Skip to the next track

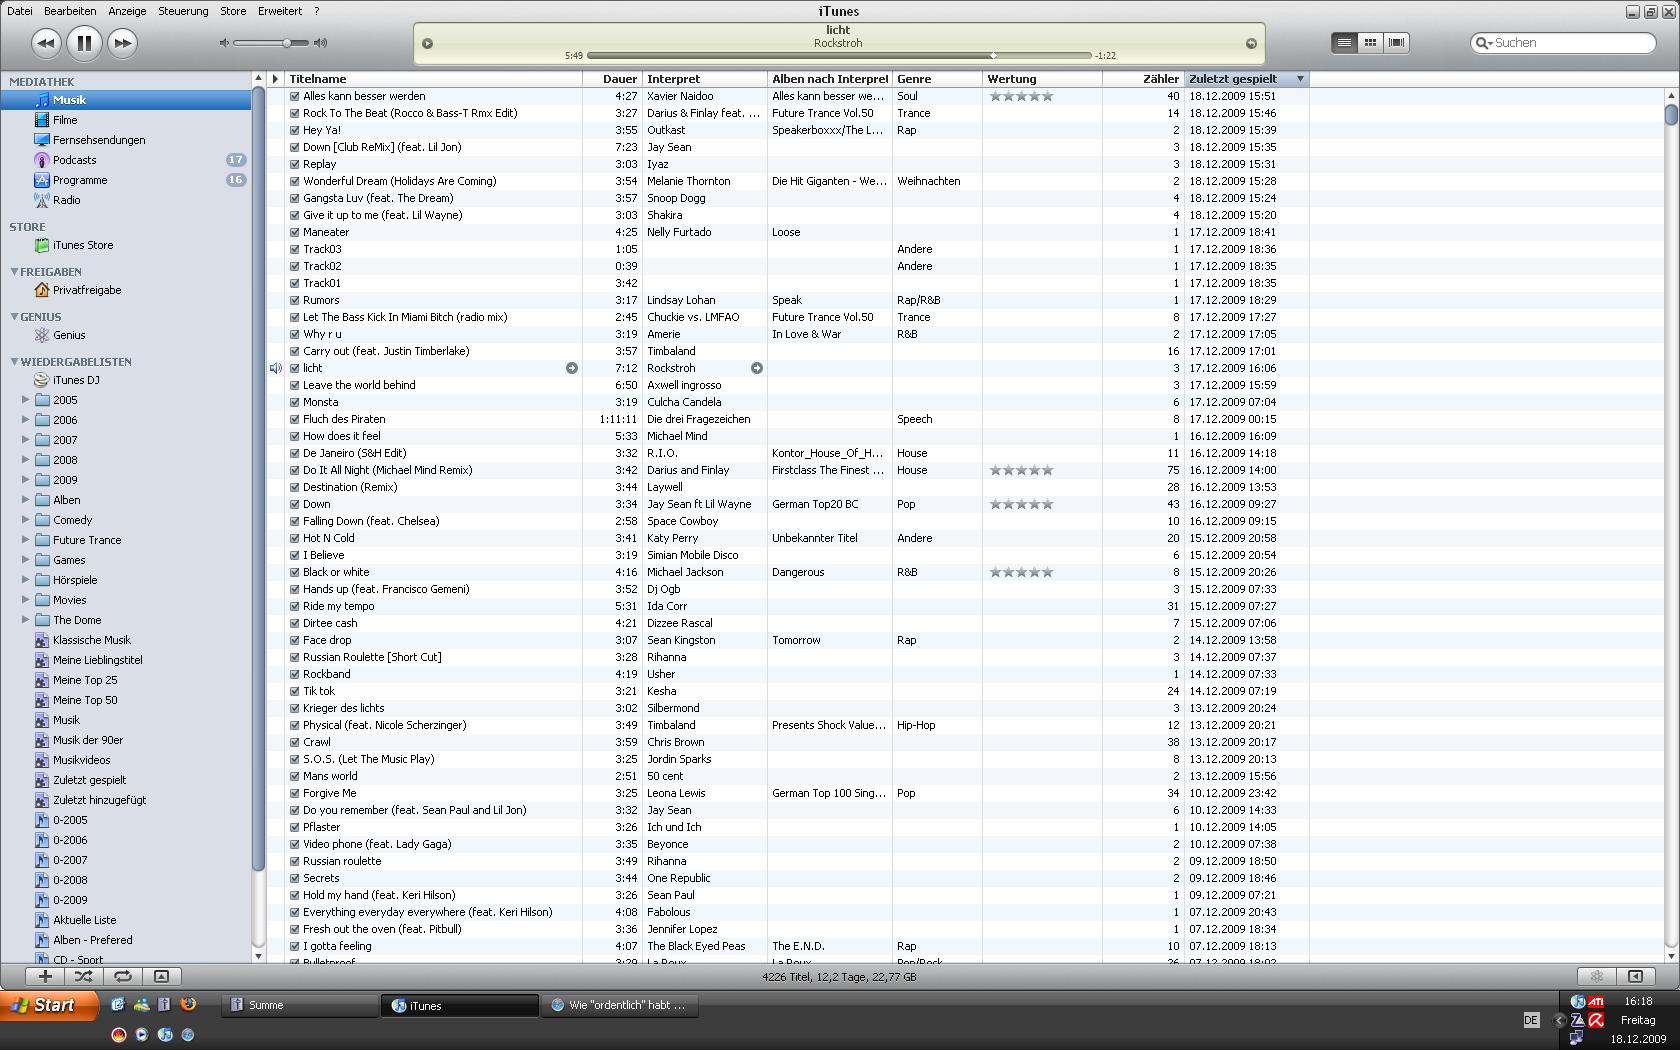[x=122, y=43]
